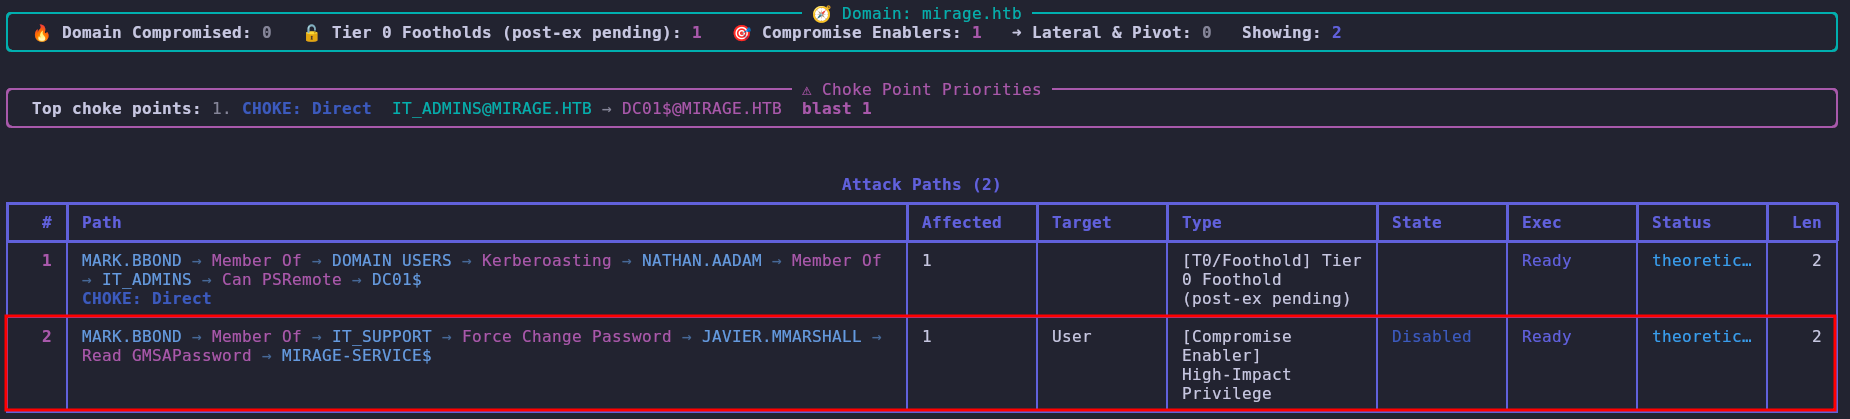Click the fire icon beside Domain Compromised

(x=41, y=33)
